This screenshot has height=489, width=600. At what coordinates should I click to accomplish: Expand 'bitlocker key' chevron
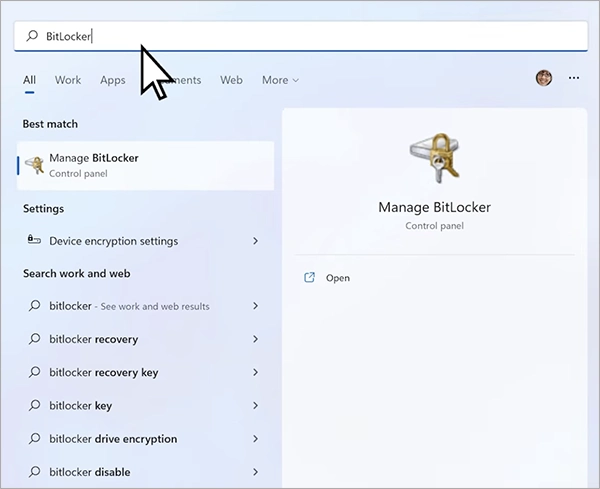tap(256, 406)
